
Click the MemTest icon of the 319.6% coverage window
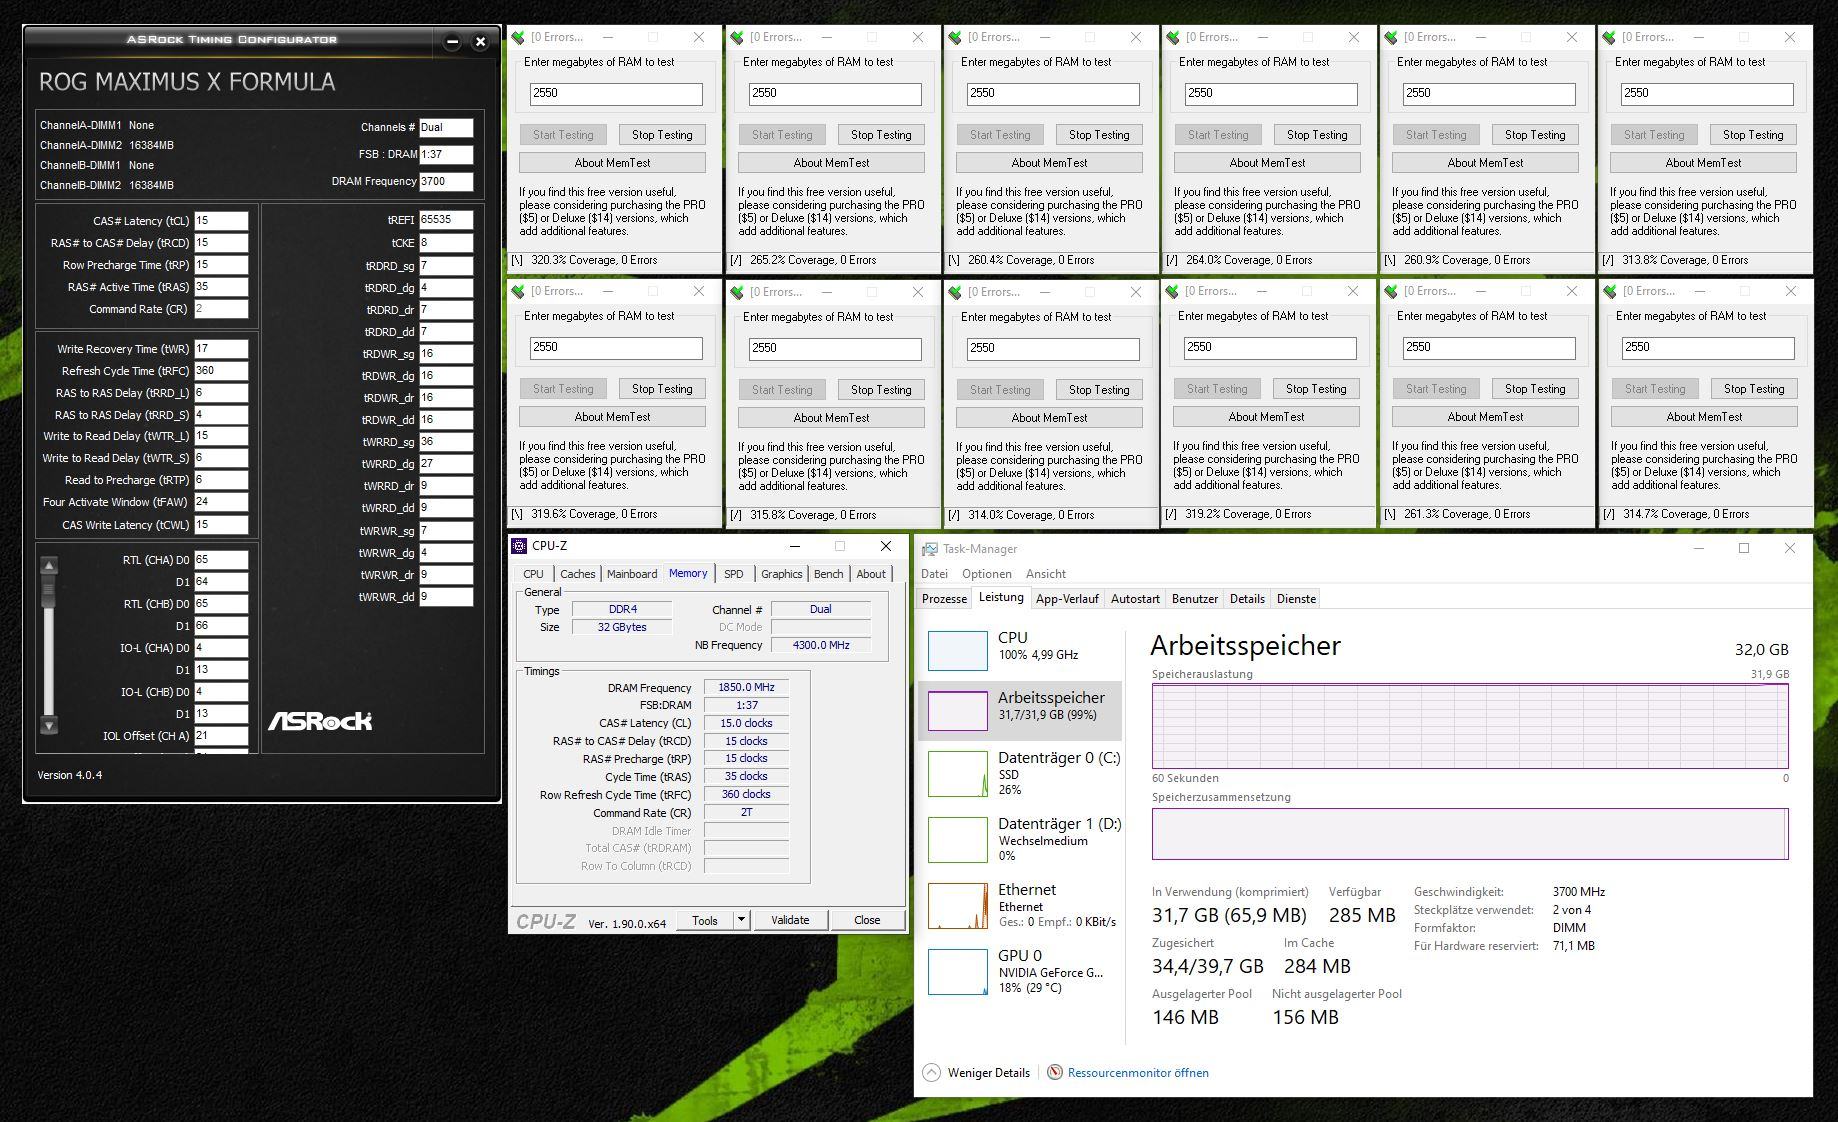coord(518,292)
